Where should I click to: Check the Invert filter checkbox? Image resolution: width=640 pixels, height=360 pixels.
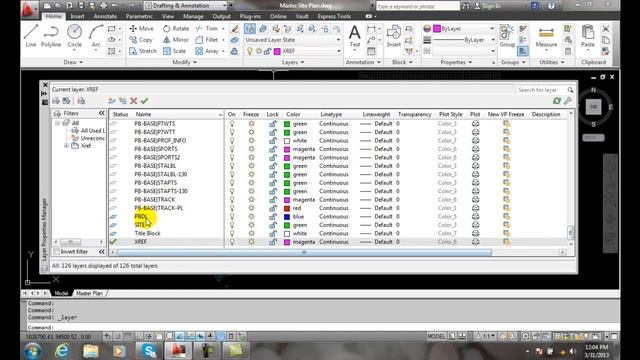click(57, 252)
